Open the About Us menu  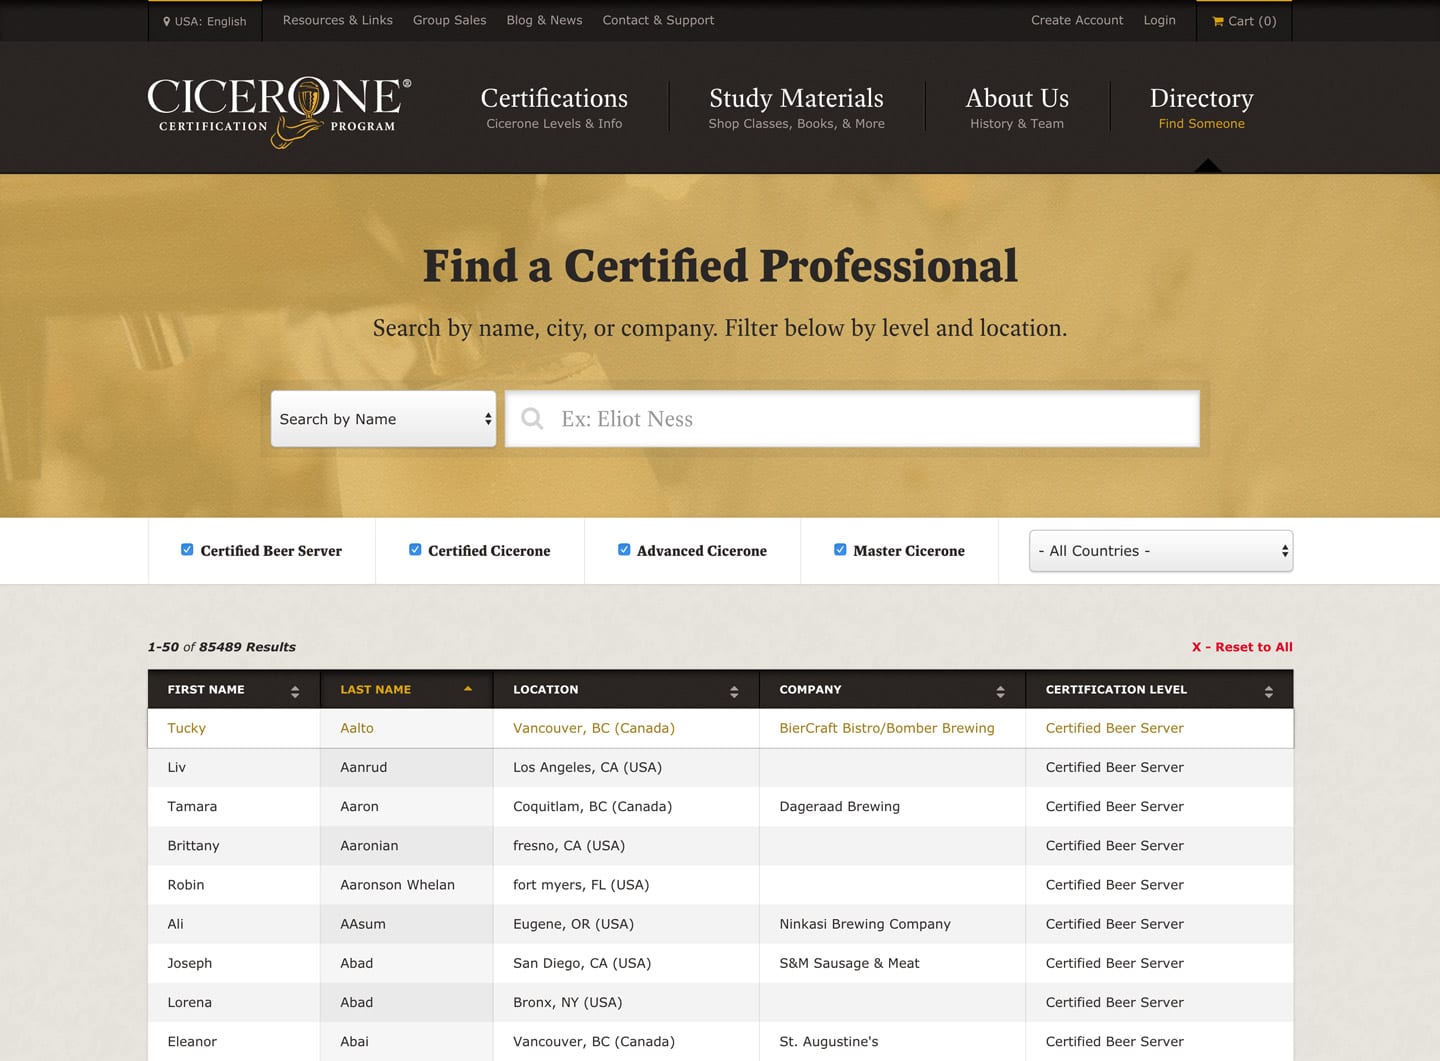point(1017,107)
